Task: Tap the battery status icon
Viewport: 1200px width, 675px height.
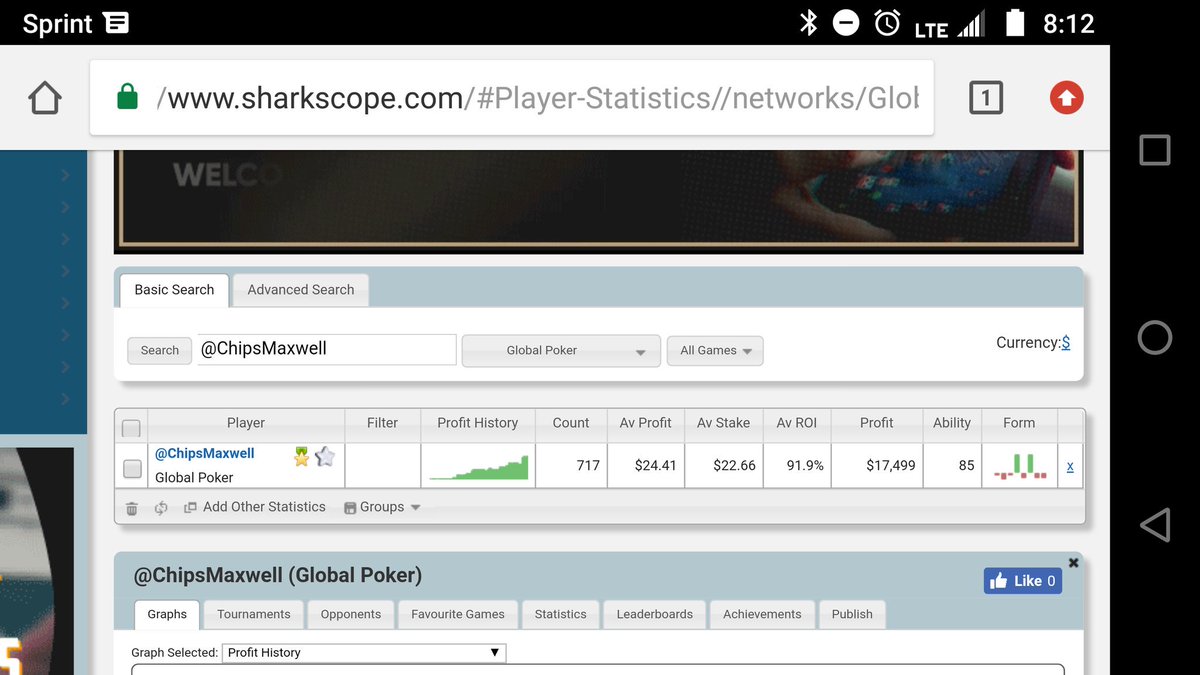Action: (x=1015, y=22)
